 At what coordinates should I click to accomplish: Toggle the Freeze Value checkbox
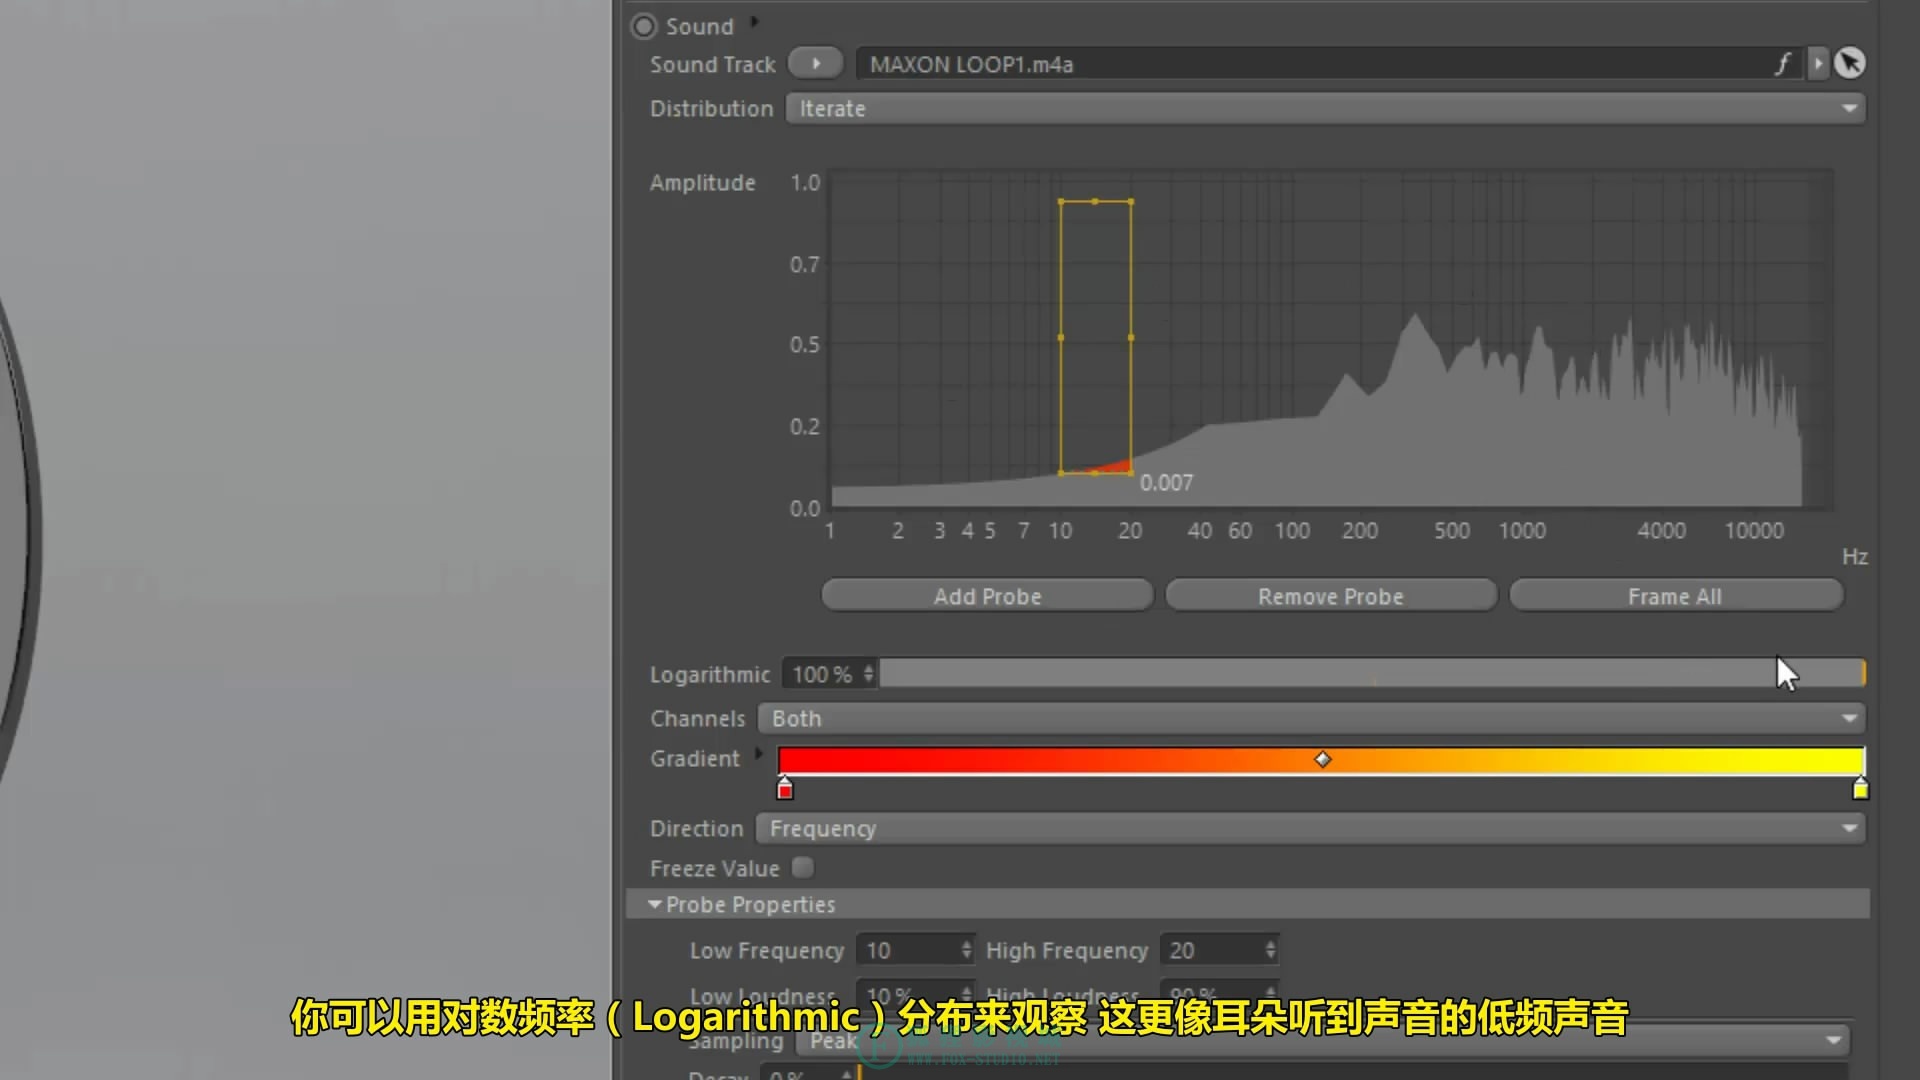[802, 867]
